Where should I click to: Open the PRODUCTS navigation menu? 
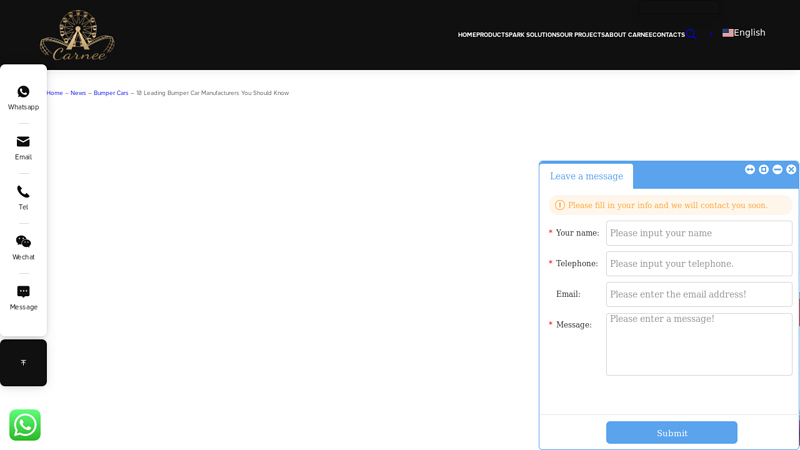(492, 35)
